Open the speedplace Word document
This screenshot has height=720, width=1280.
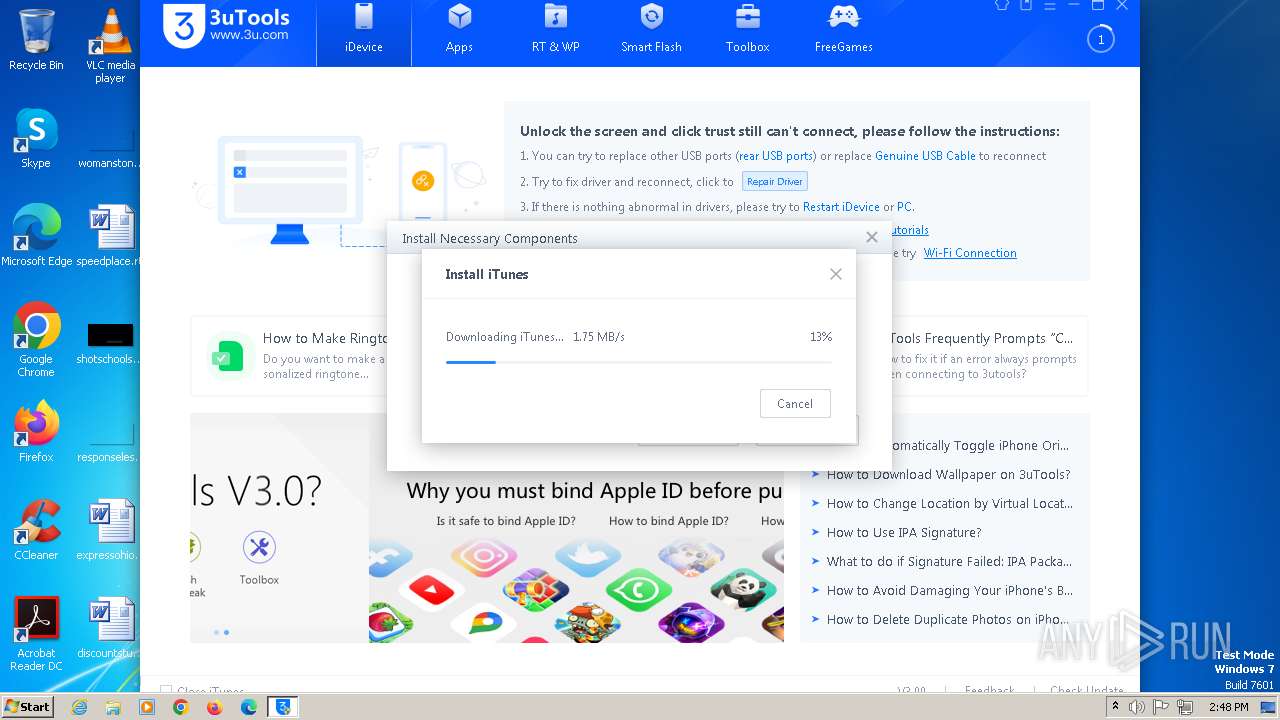(x=110, y=236)
